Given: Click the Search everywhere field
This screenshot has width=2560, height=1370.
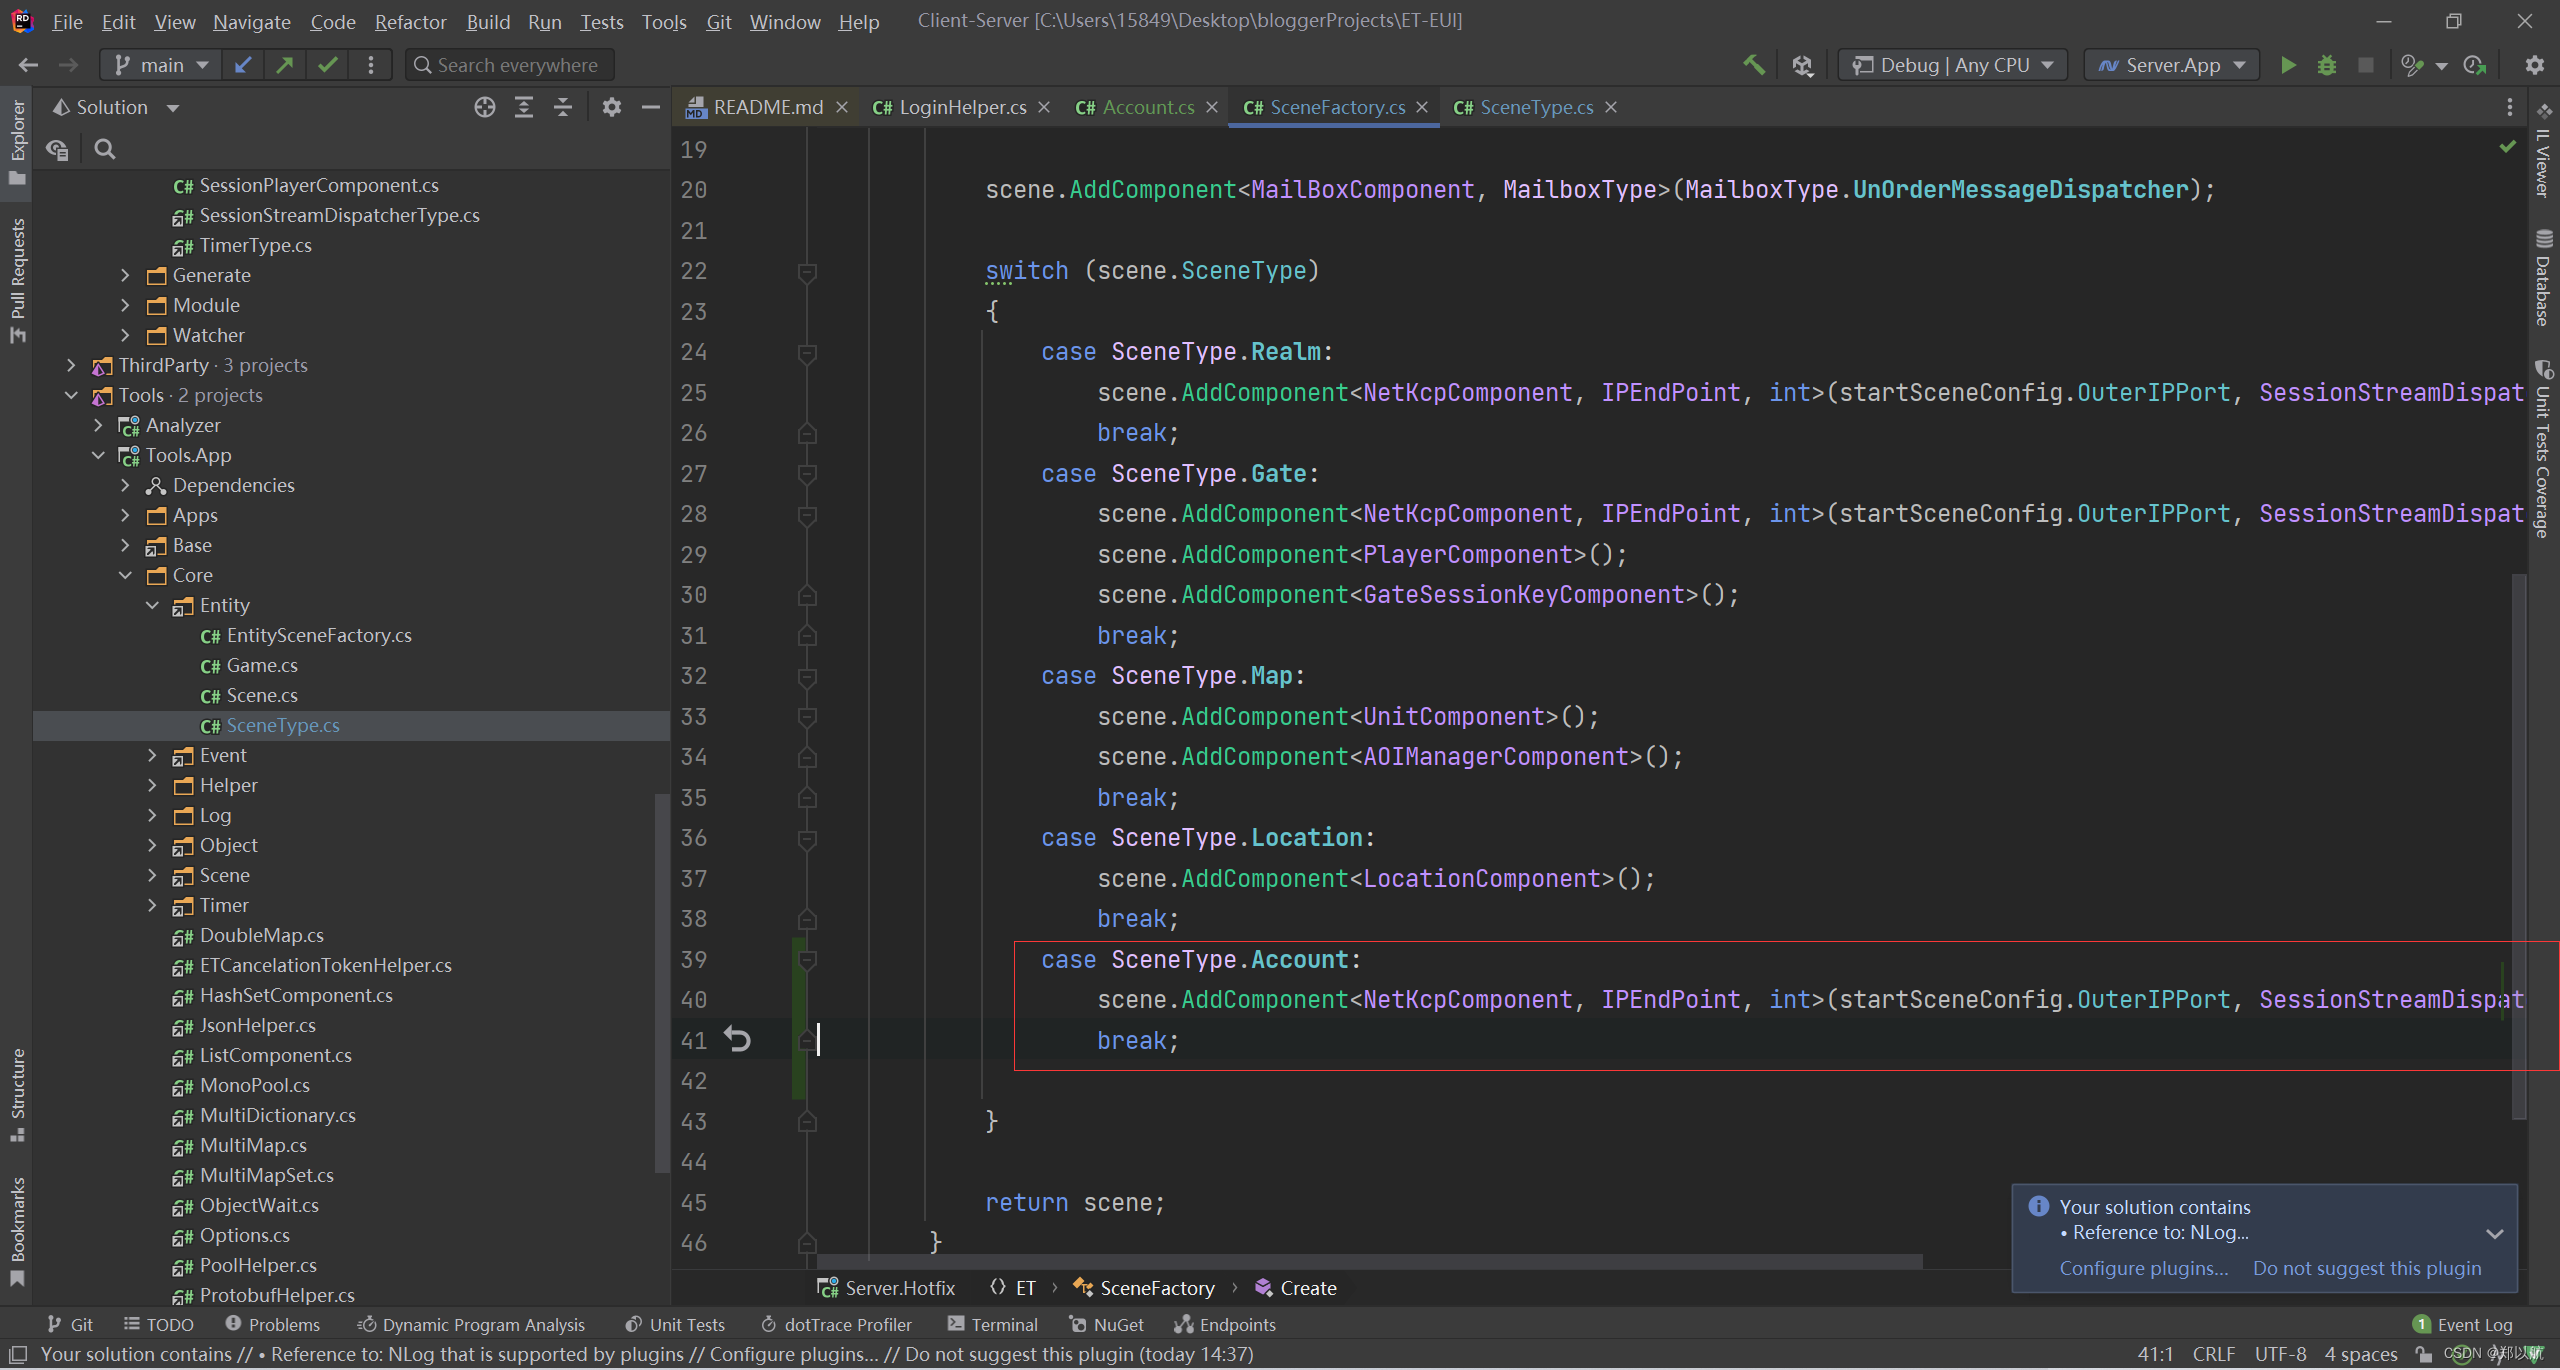Looking at the screenshot, I should click(x=510, y=65).
